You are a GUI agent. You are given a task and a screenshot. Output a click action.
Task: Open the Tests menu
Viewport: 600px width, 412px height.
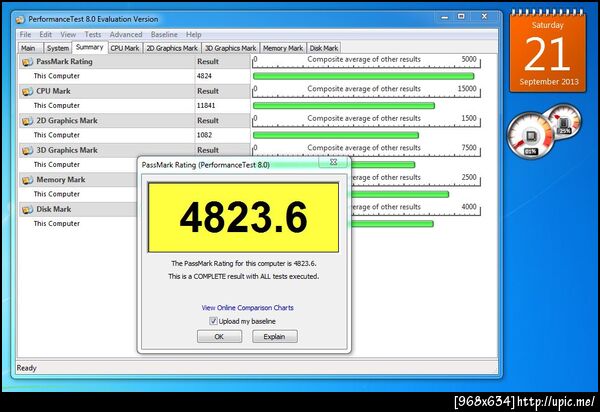(93, 34)
